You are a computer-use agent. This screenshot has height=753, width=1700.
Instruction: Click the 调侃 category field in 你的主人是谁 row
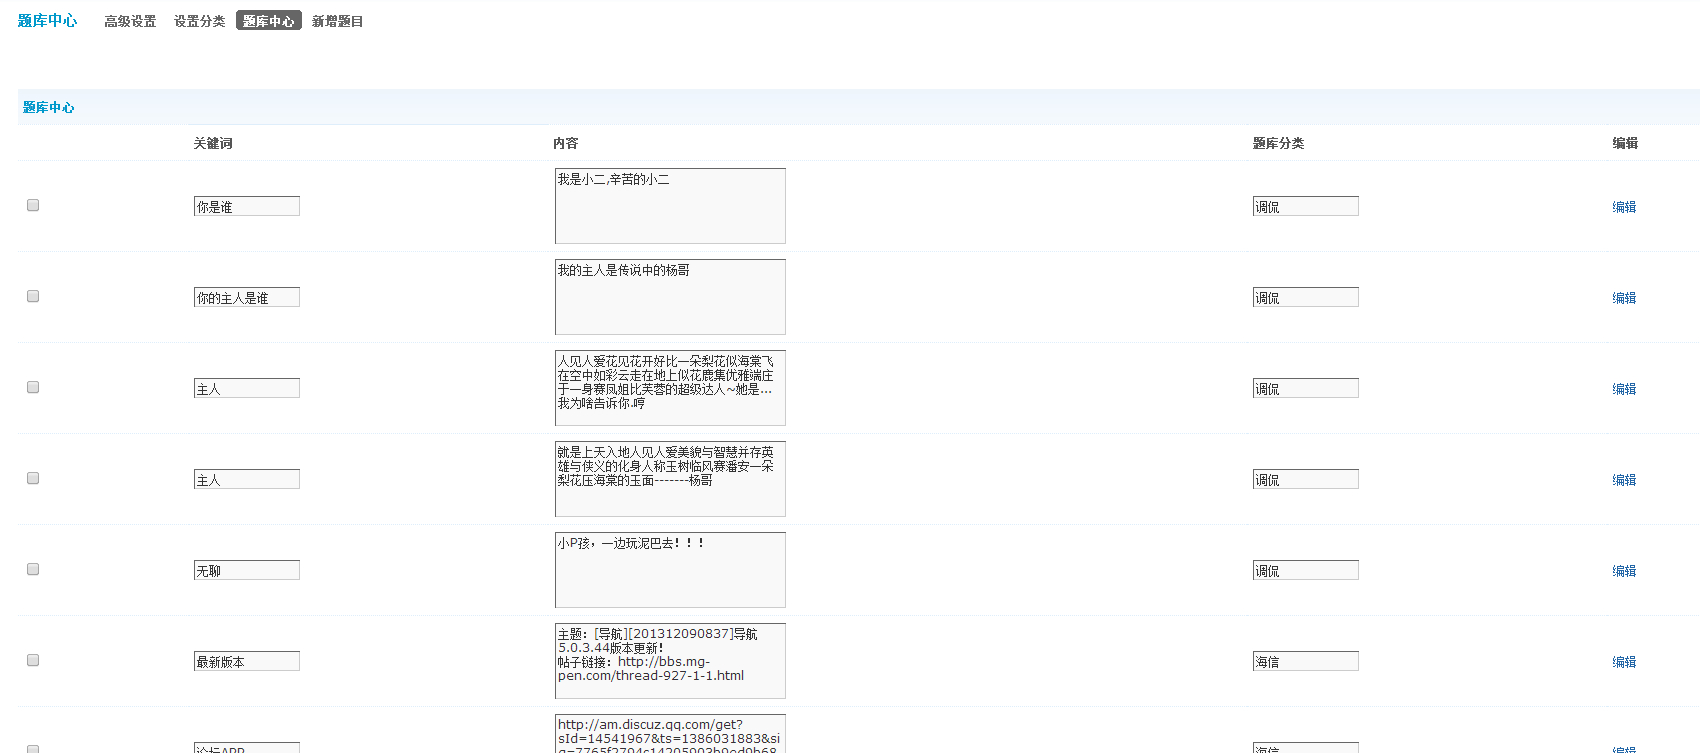click(1306, 297)
